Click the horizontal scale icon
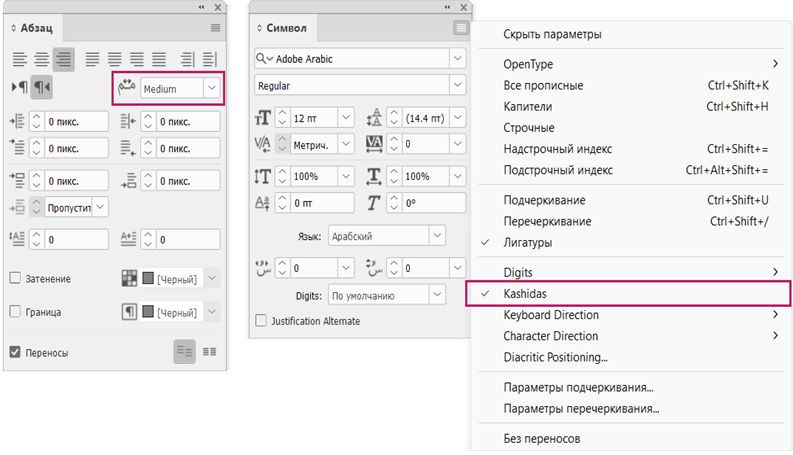Image resolution: width=793 pixels, height=455 pixels. pyautogui.click(x=374, y=176)
